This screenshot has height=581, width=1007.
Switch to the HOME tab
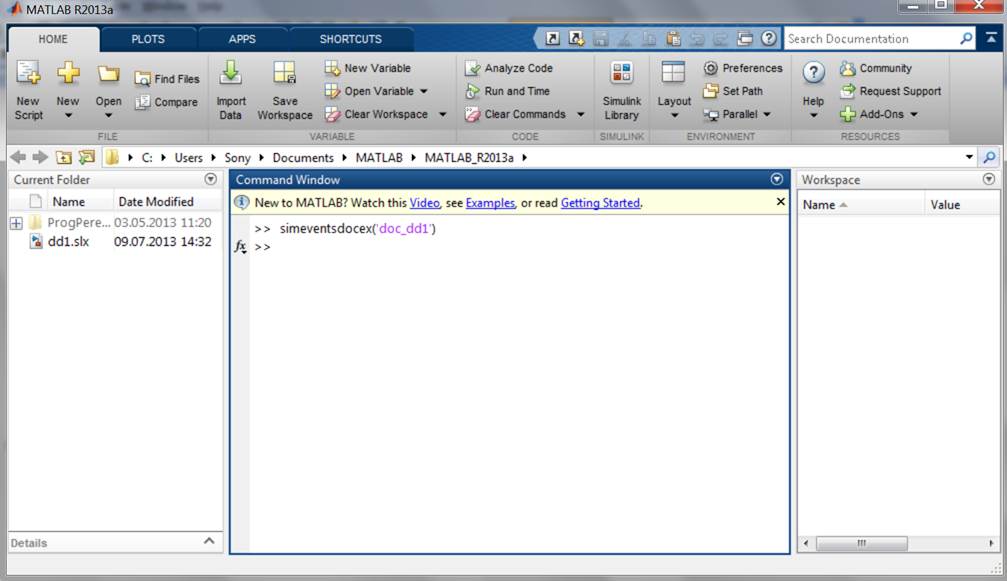pos(53,39)
